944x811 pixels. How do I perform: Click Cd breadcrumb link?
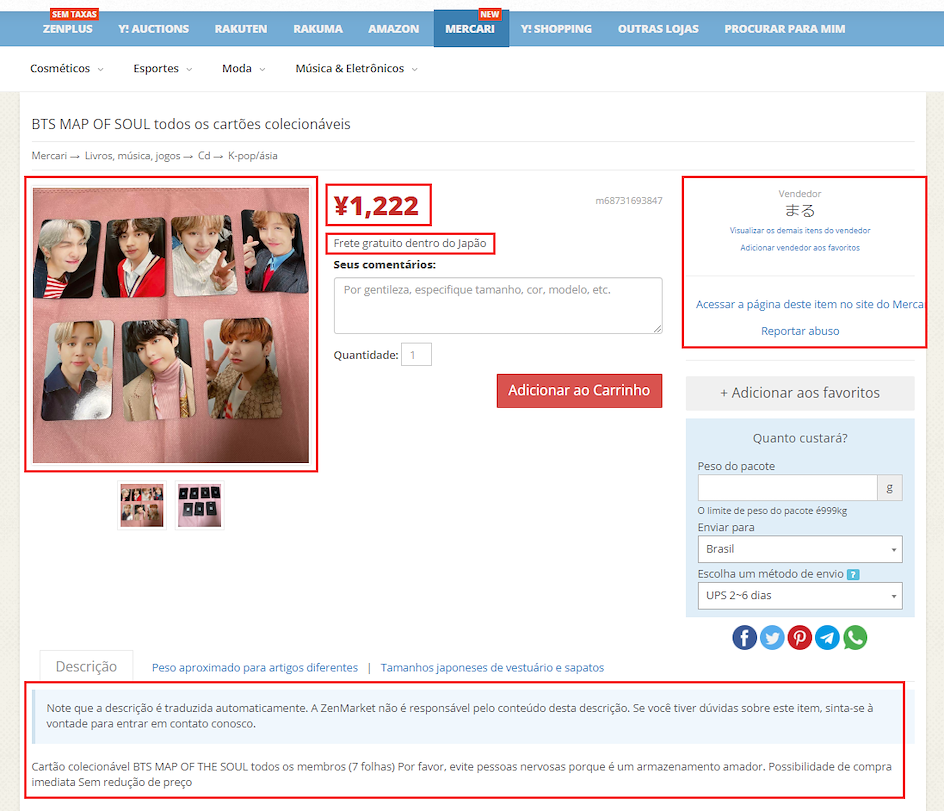[x=204, y=156]
